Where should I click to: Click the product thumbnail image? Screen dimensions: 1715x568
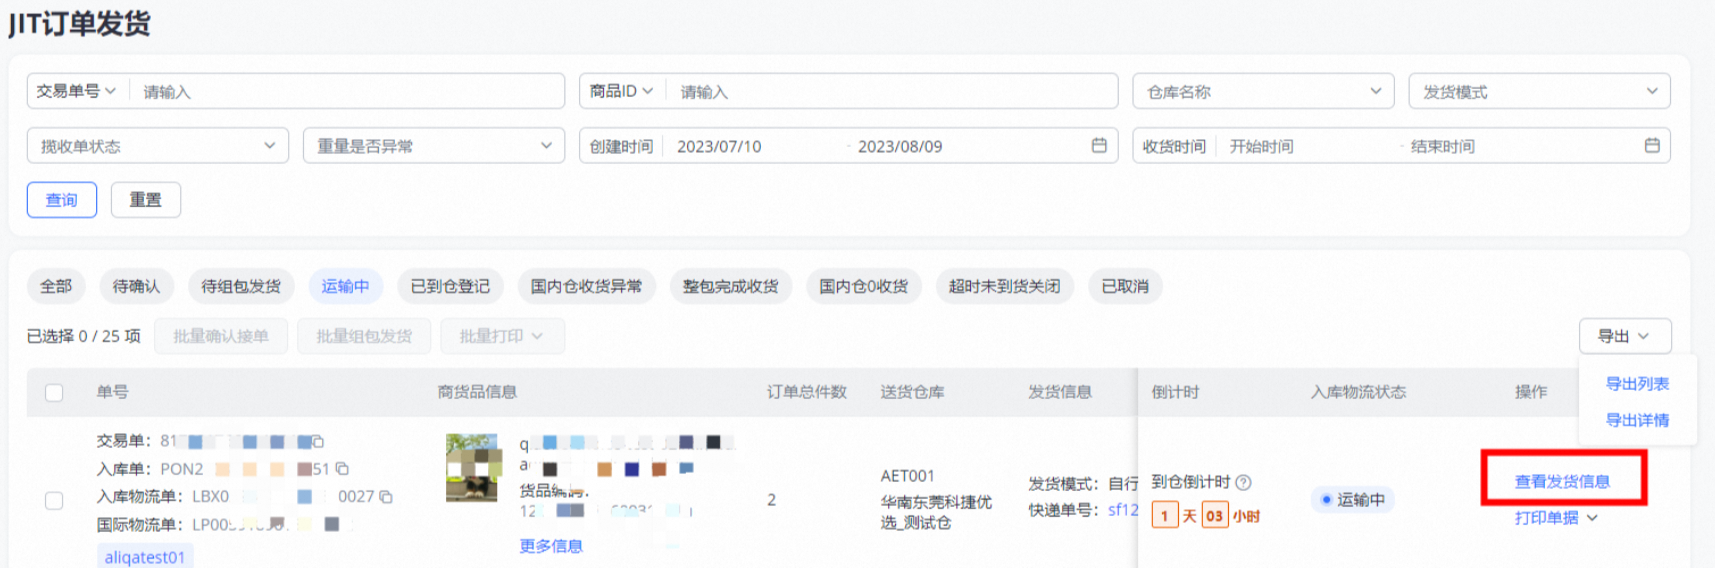[x=472, y=467]
